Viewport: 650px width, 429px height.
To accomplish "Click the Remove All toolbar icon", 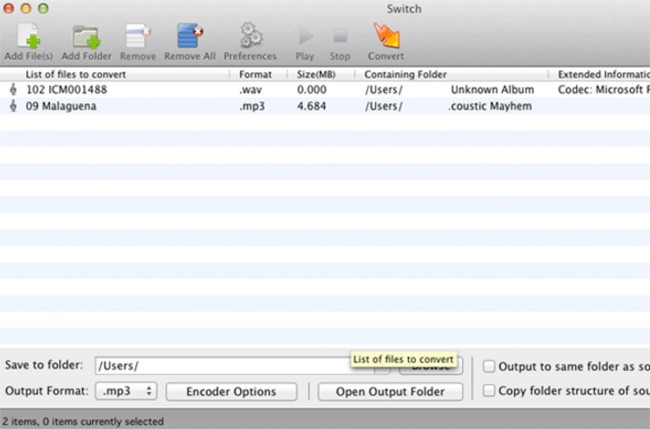I will (189, 37).
